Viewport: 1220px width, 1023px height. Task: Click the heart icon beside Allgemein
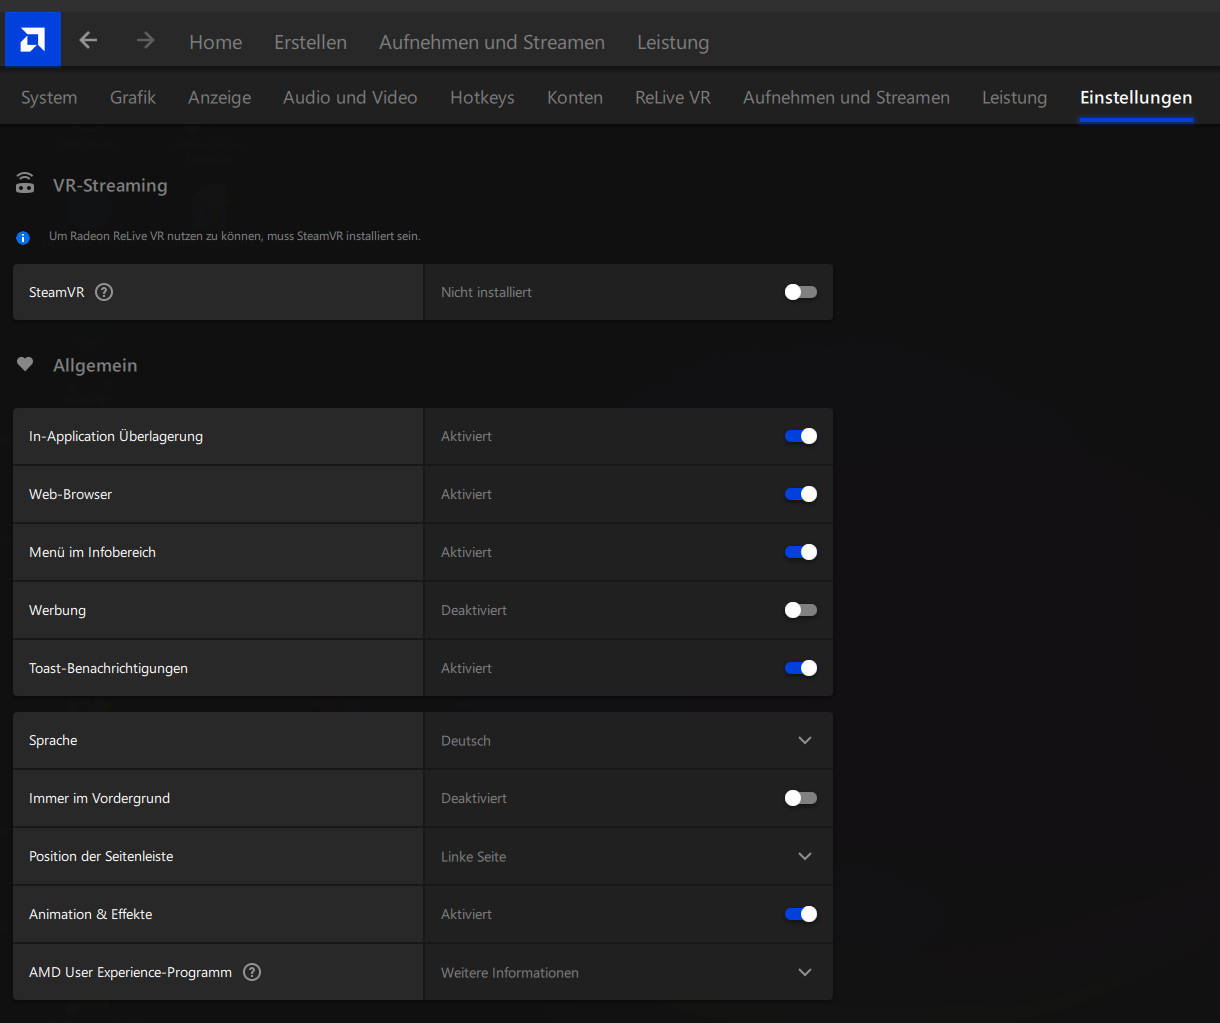point(25,365)
